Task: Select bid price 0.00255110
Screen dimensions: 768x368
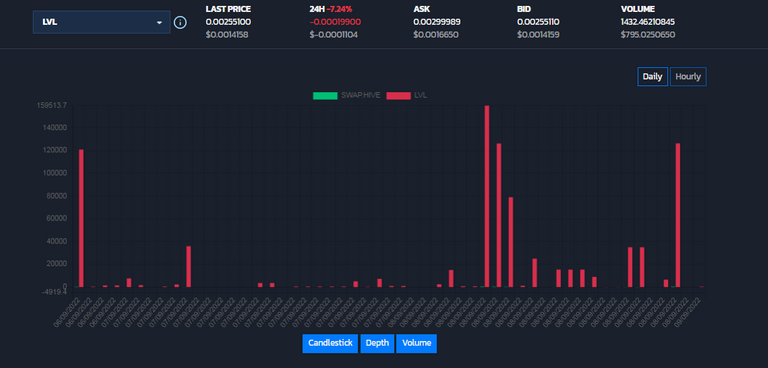Action: tap(538, 22)
